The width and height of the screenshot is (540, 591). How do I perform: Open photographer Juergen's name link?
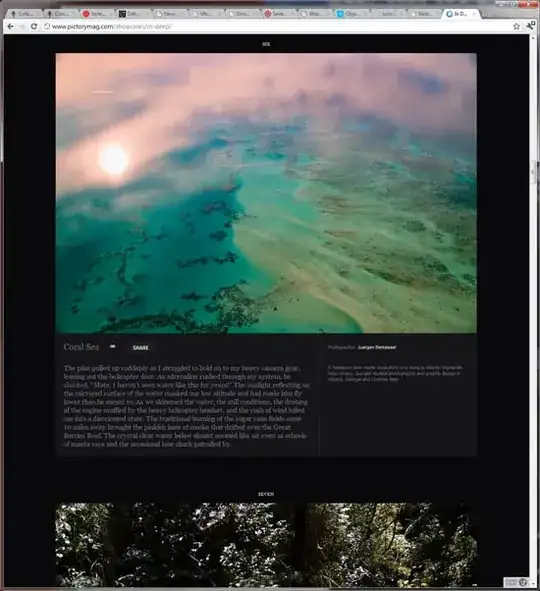coord(376,347)
